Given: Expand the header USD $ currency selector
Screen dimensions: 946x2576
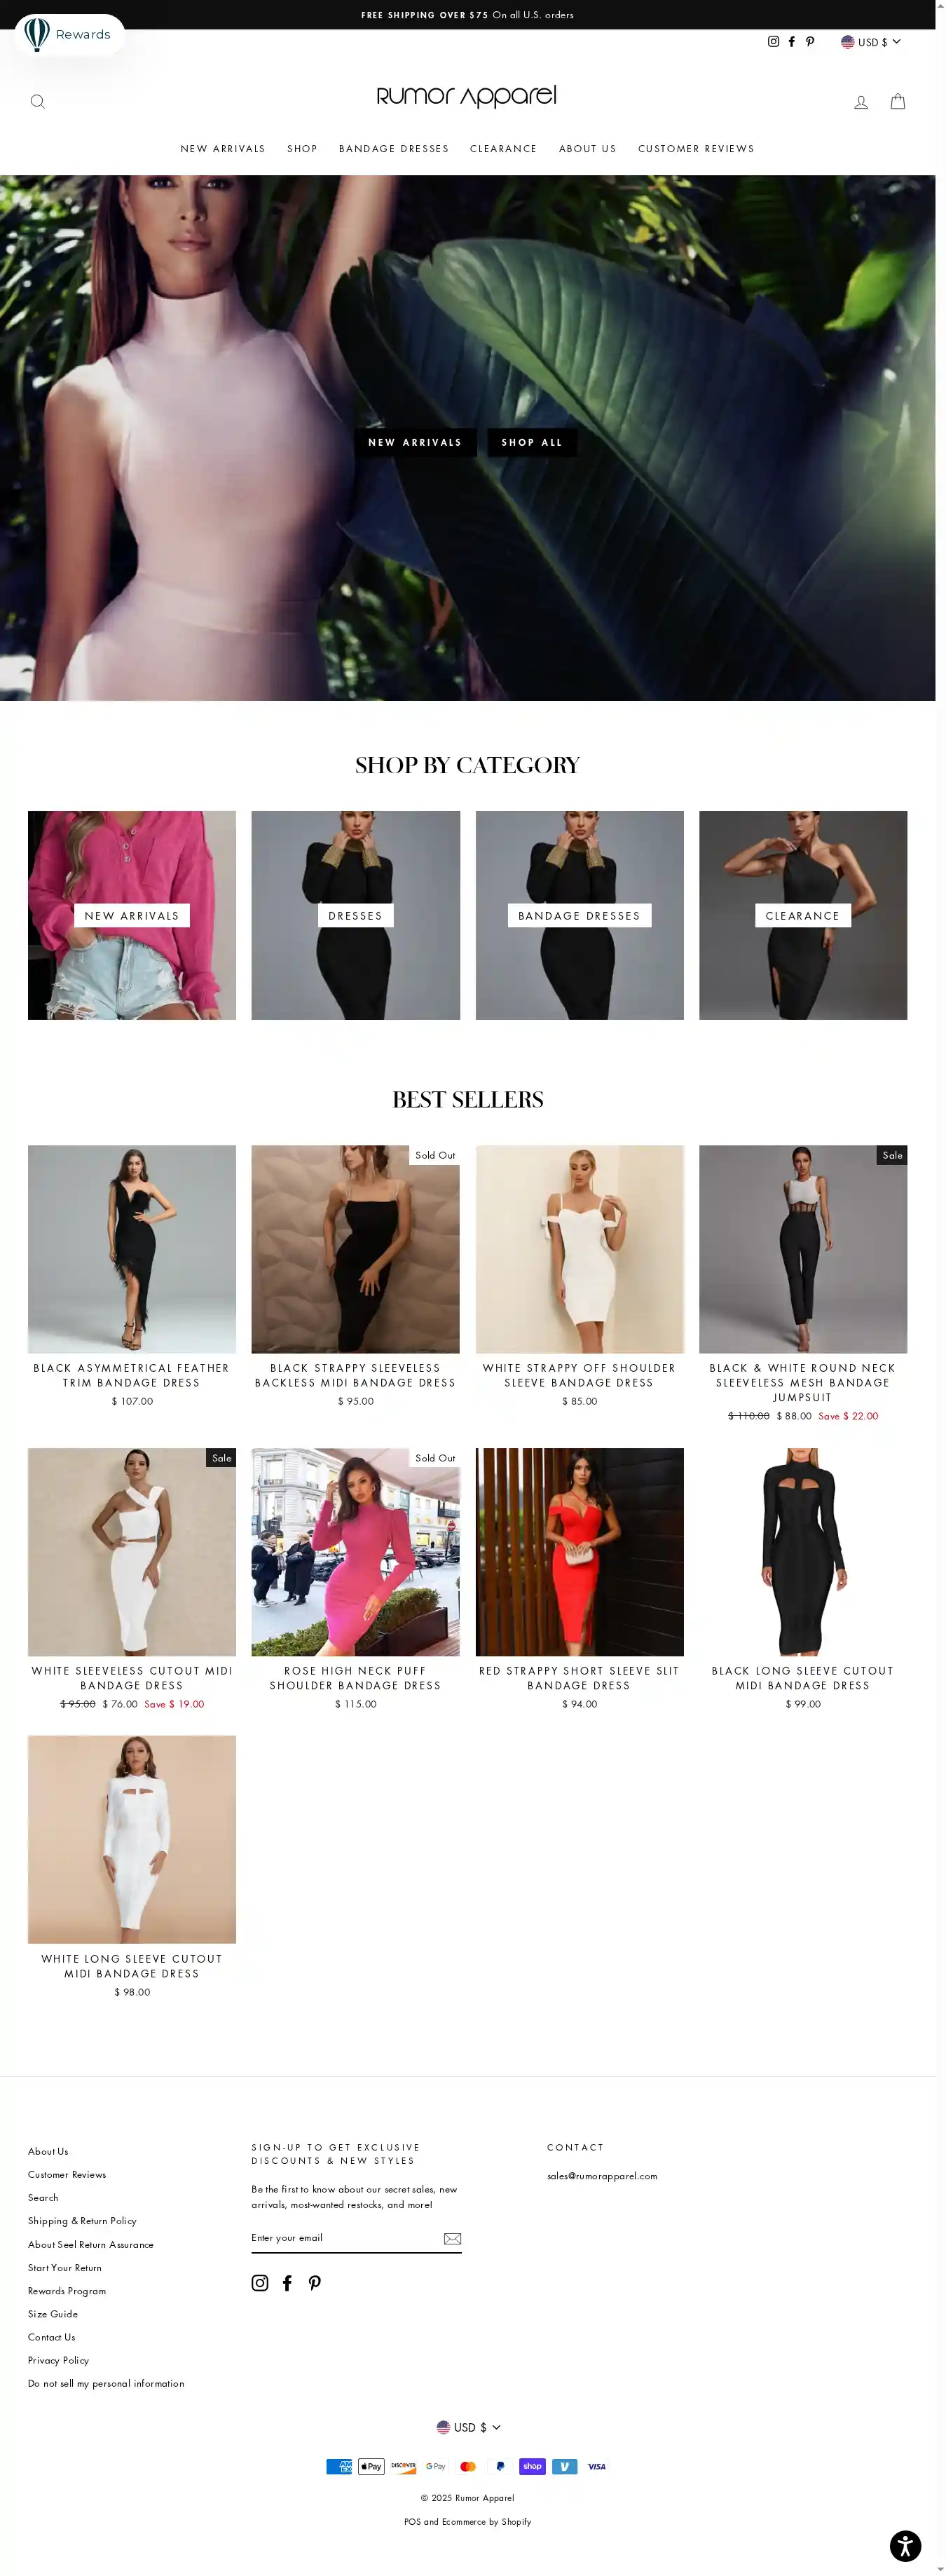Looking at the screenshot, I should coord(871,42).
